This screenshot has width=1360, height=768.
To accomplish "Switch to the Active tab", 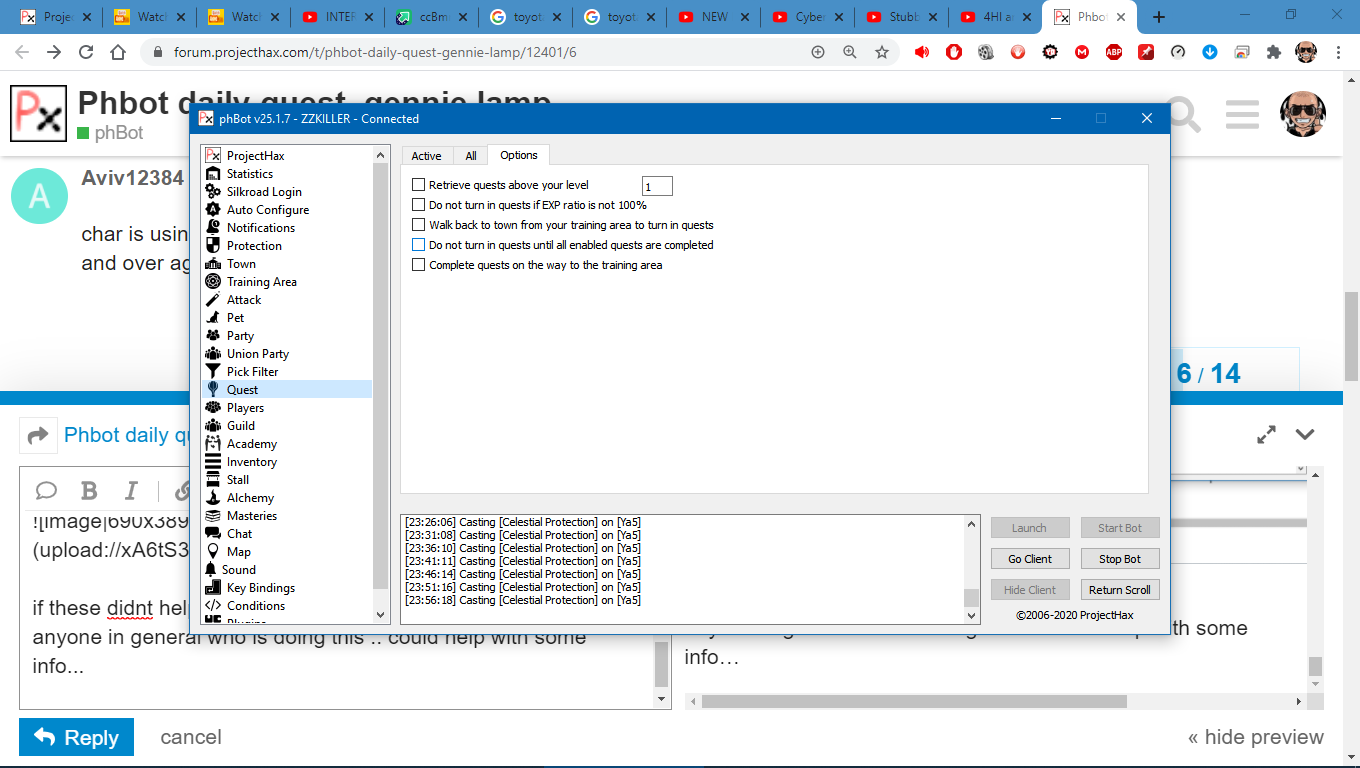I will (426, 156).
